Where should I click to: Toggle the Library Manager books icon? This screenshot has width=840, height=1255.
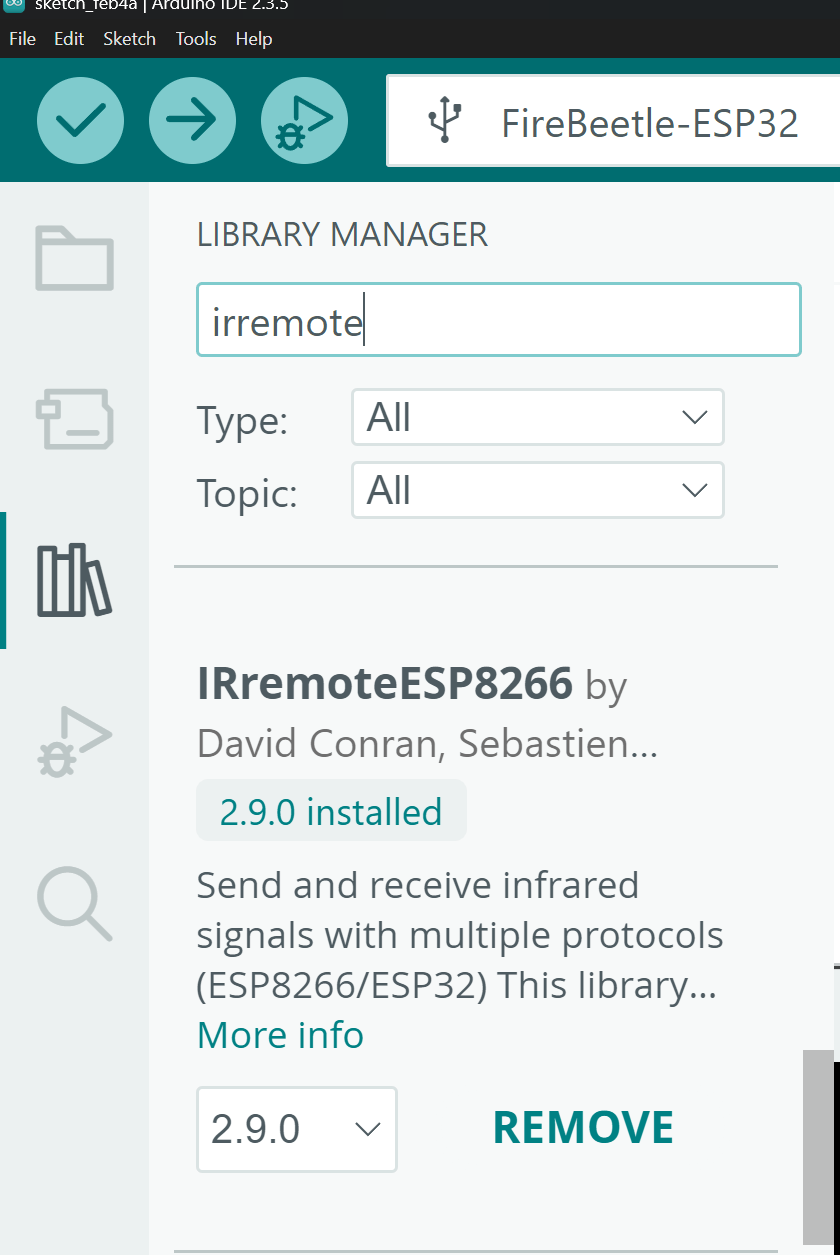click(x=75, y=580)
